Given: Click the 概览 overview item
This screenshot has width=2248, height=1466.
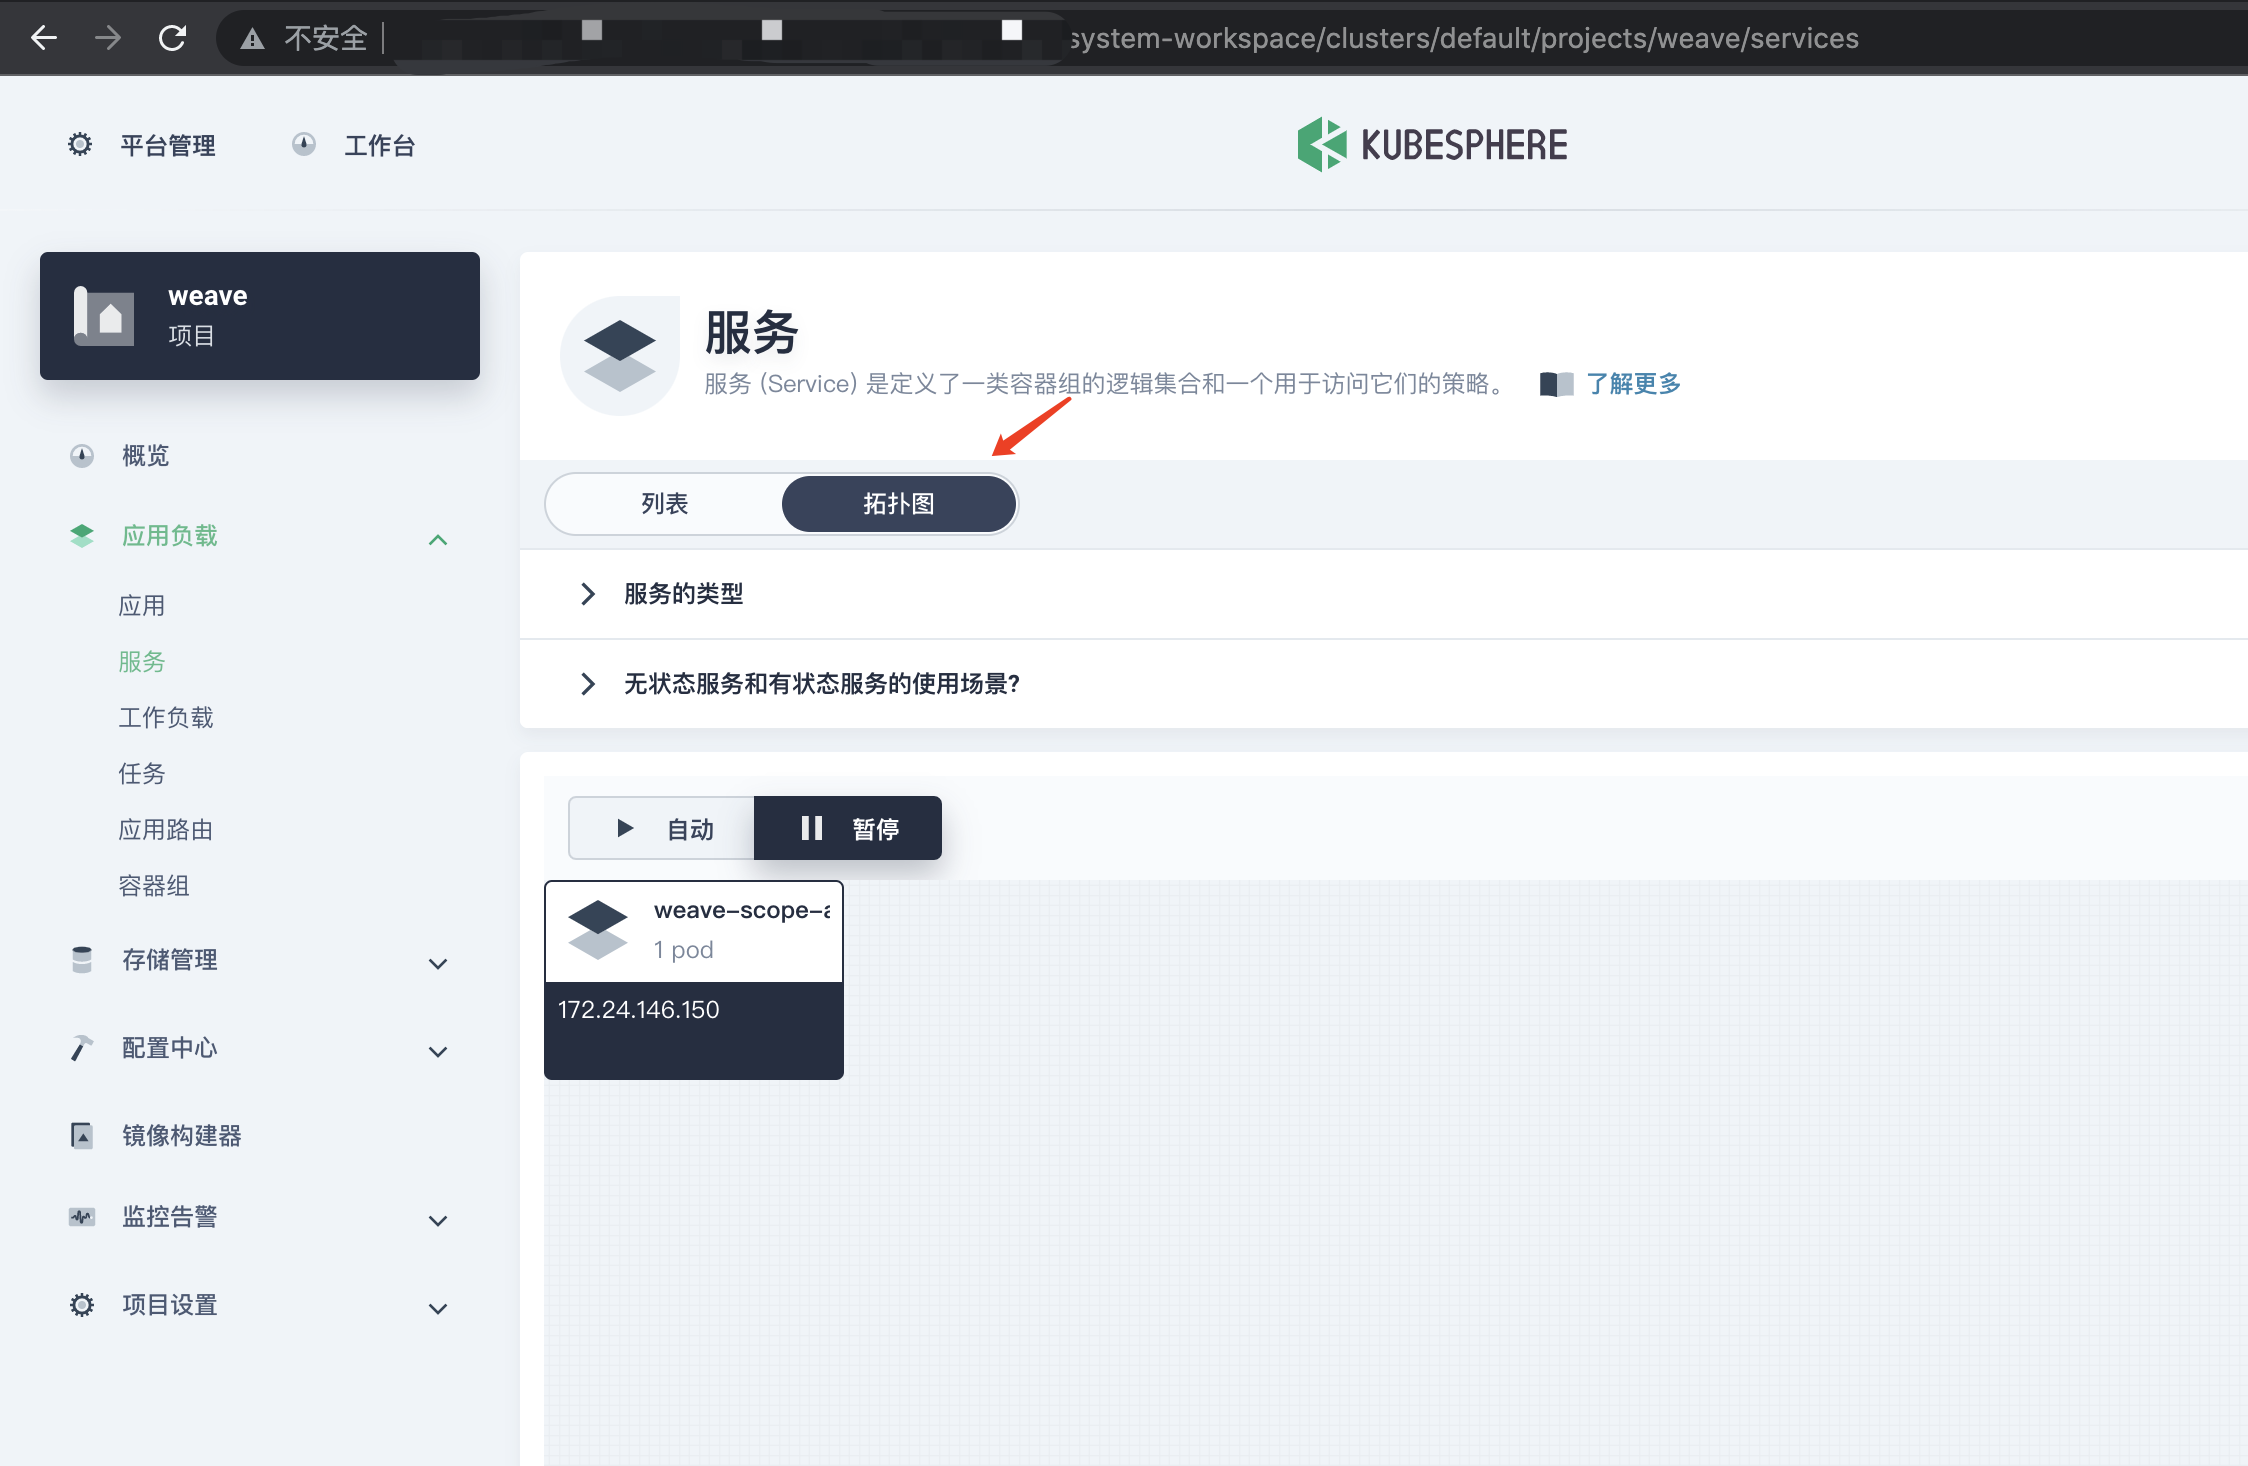Looking at the screenshot, I should (x=146, y=456).
